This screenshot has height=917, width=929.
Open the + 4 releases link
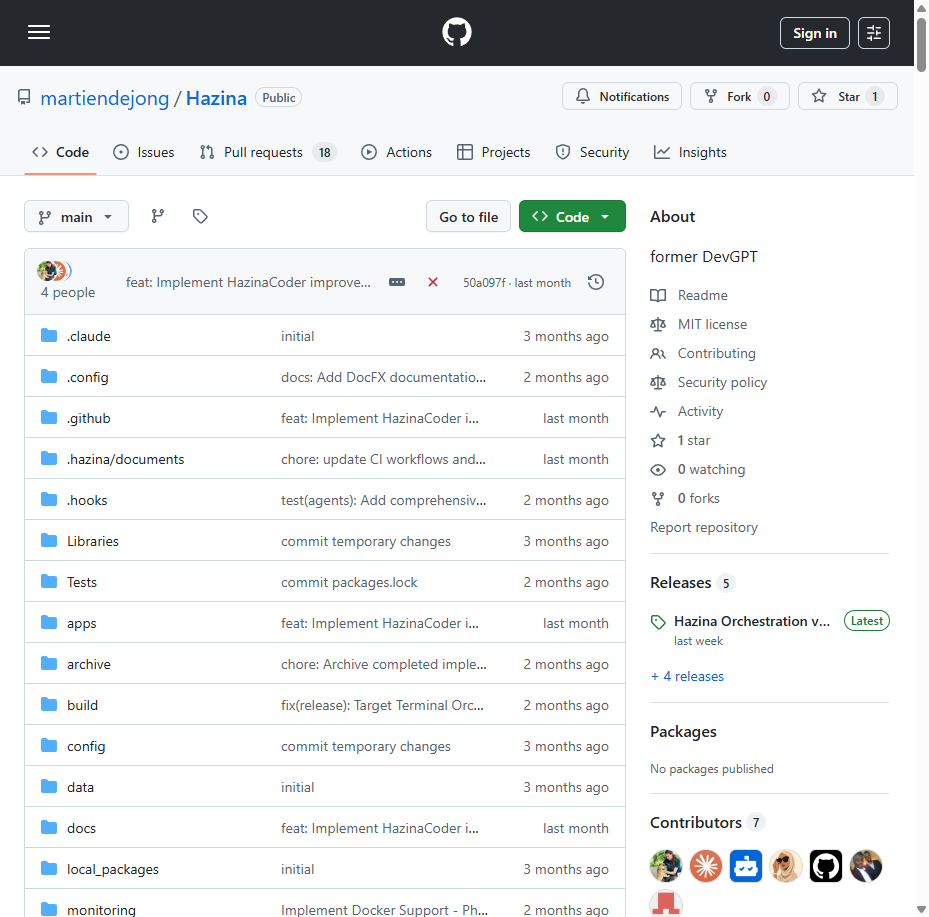coord(687,676)
